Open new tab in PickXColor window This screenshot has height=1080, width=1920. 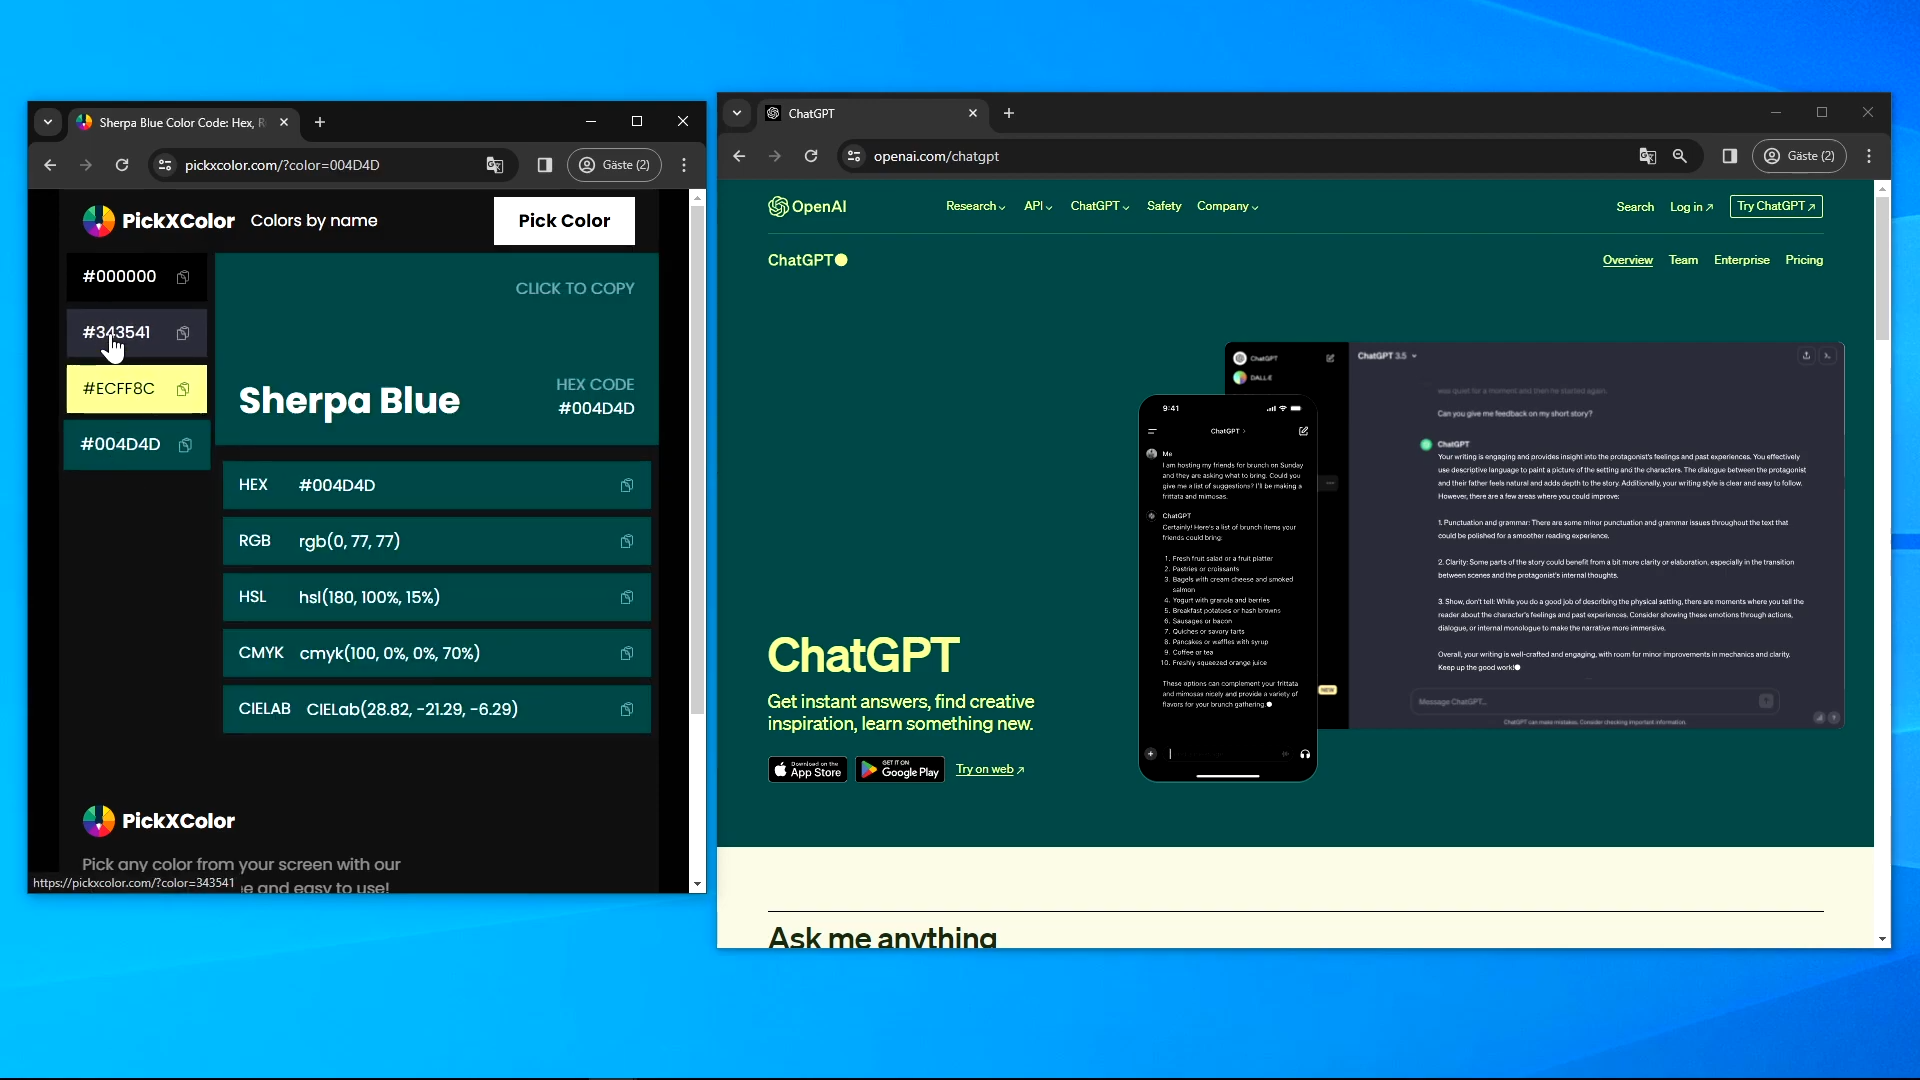click(x=320, y=122)
